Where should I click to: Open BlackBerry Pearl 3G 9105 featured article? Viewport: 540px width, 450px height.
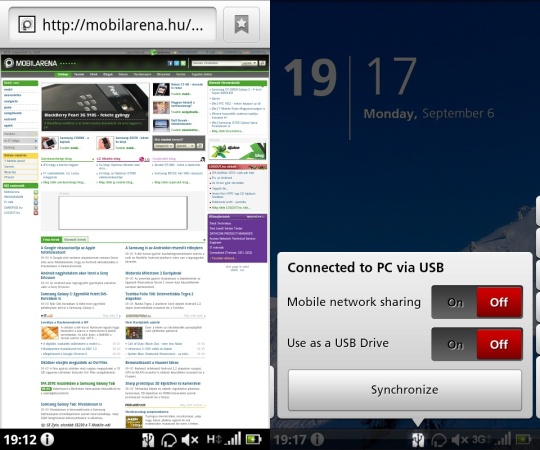click(95, 107)
